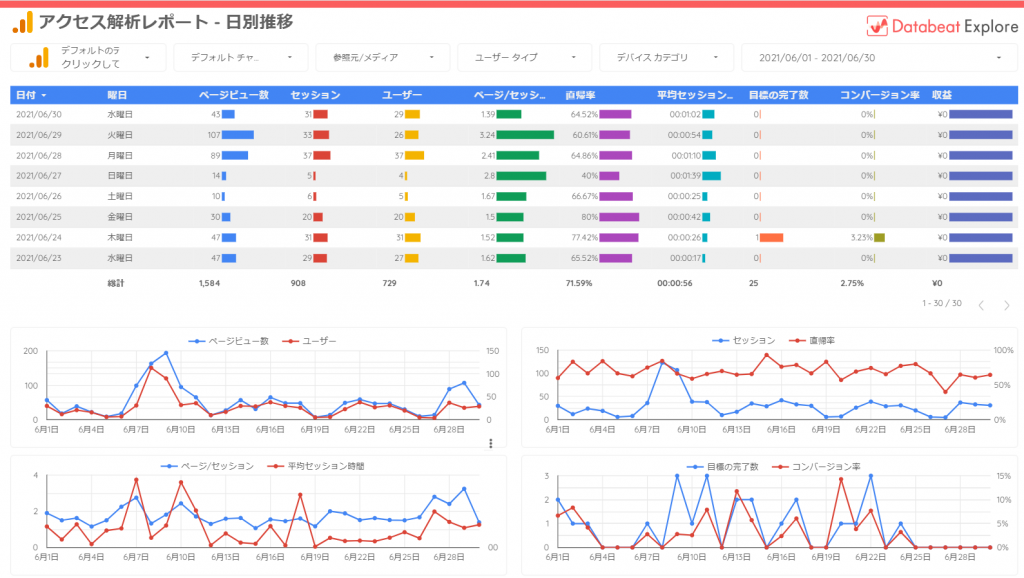Toggle 平均セッション時間 legend in bottom-left chart

point(316,466)
